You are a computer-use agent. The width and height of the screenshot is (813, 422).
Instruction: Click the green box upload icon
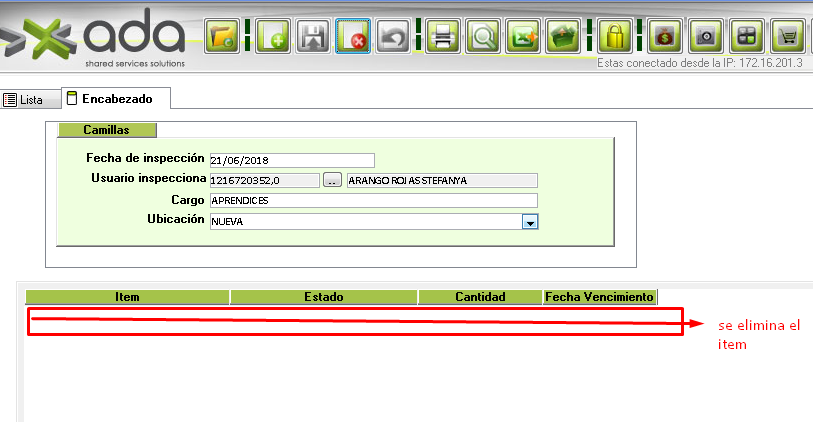pos(563,36)
